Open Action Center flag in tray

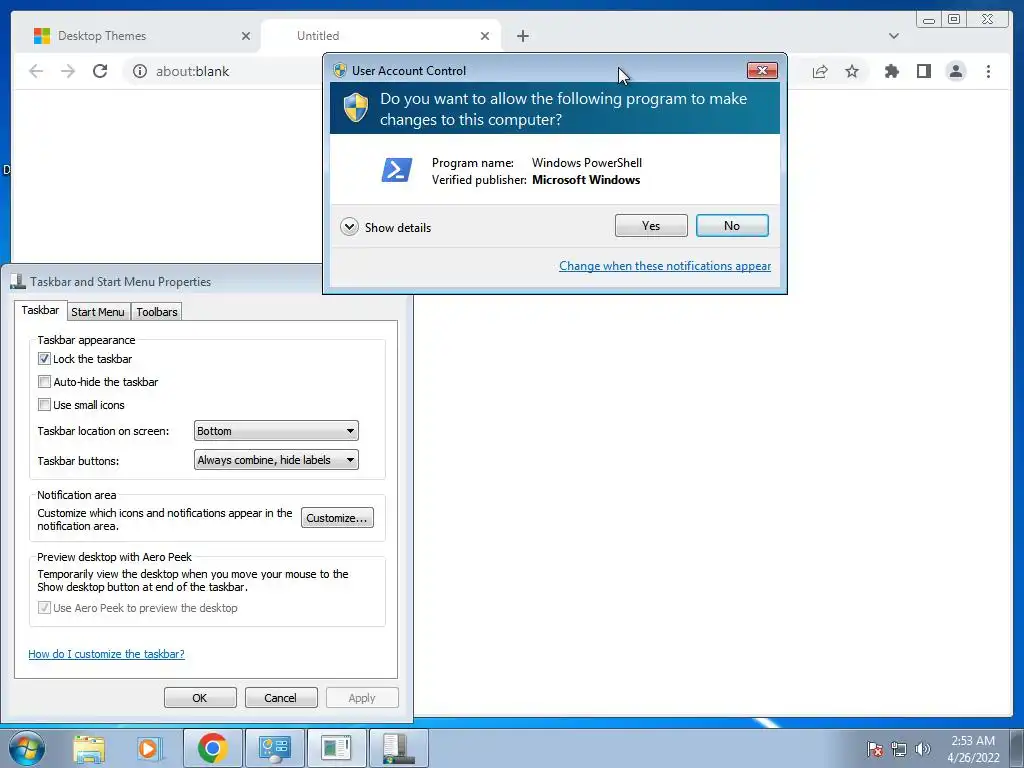[875, 749]
